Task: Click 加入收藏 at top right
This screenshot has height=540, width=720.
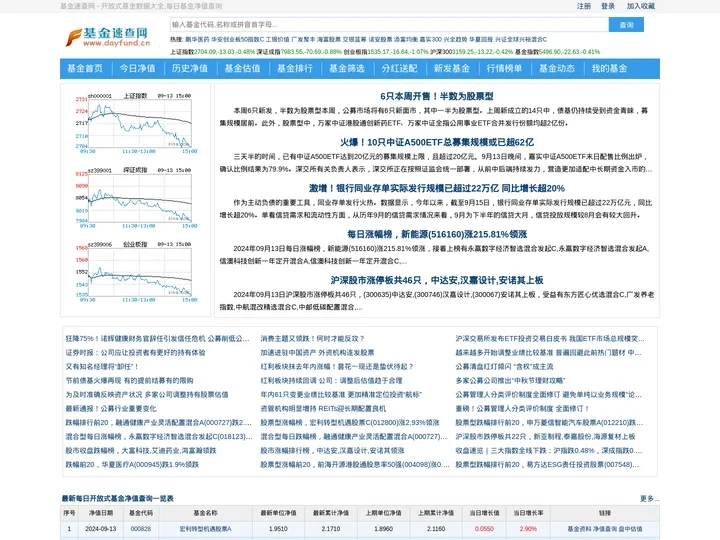Action: [x=641, y=6]
